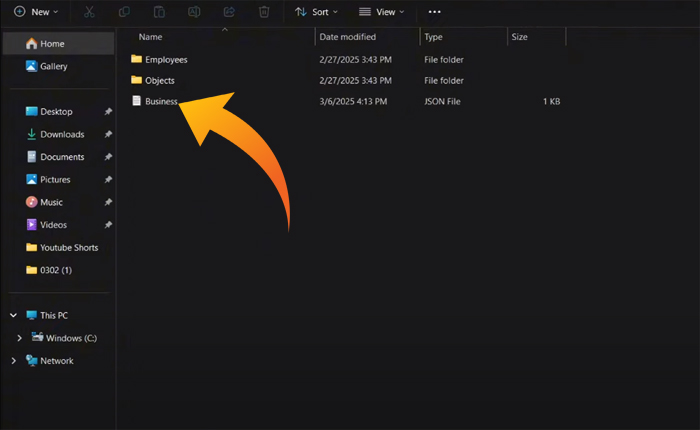Select the Business JSON file
700x430 pixels.
click(160, 101)
